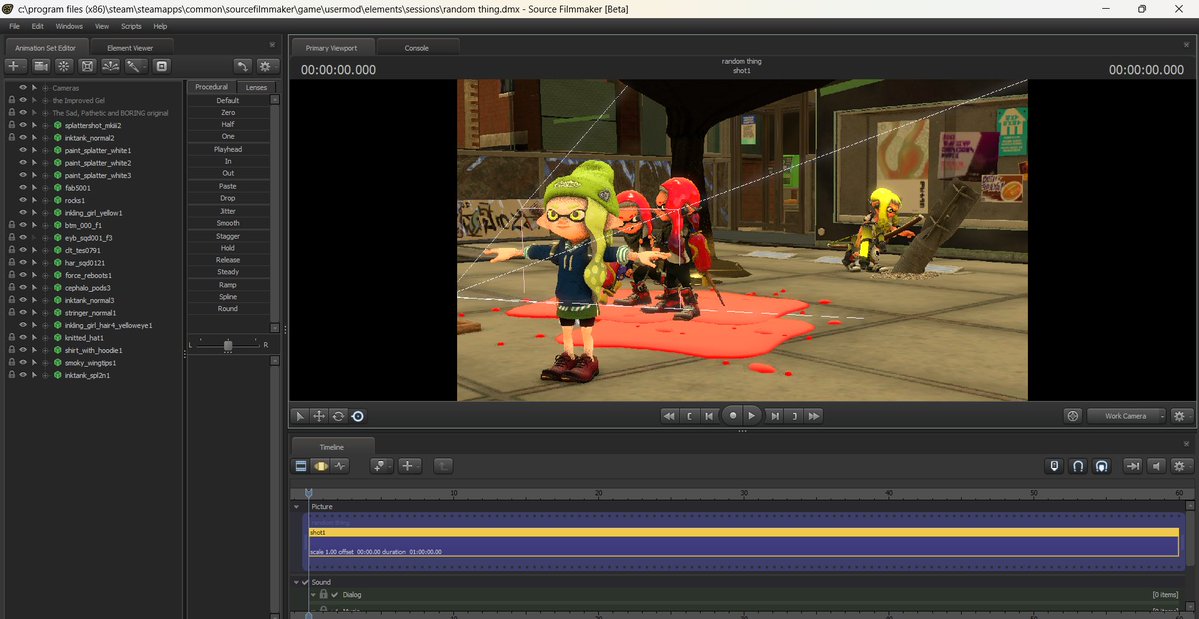Viewport: 1199px width, 619px height.
Task: Apply the Default procedural preset
Action: [228, 100]
